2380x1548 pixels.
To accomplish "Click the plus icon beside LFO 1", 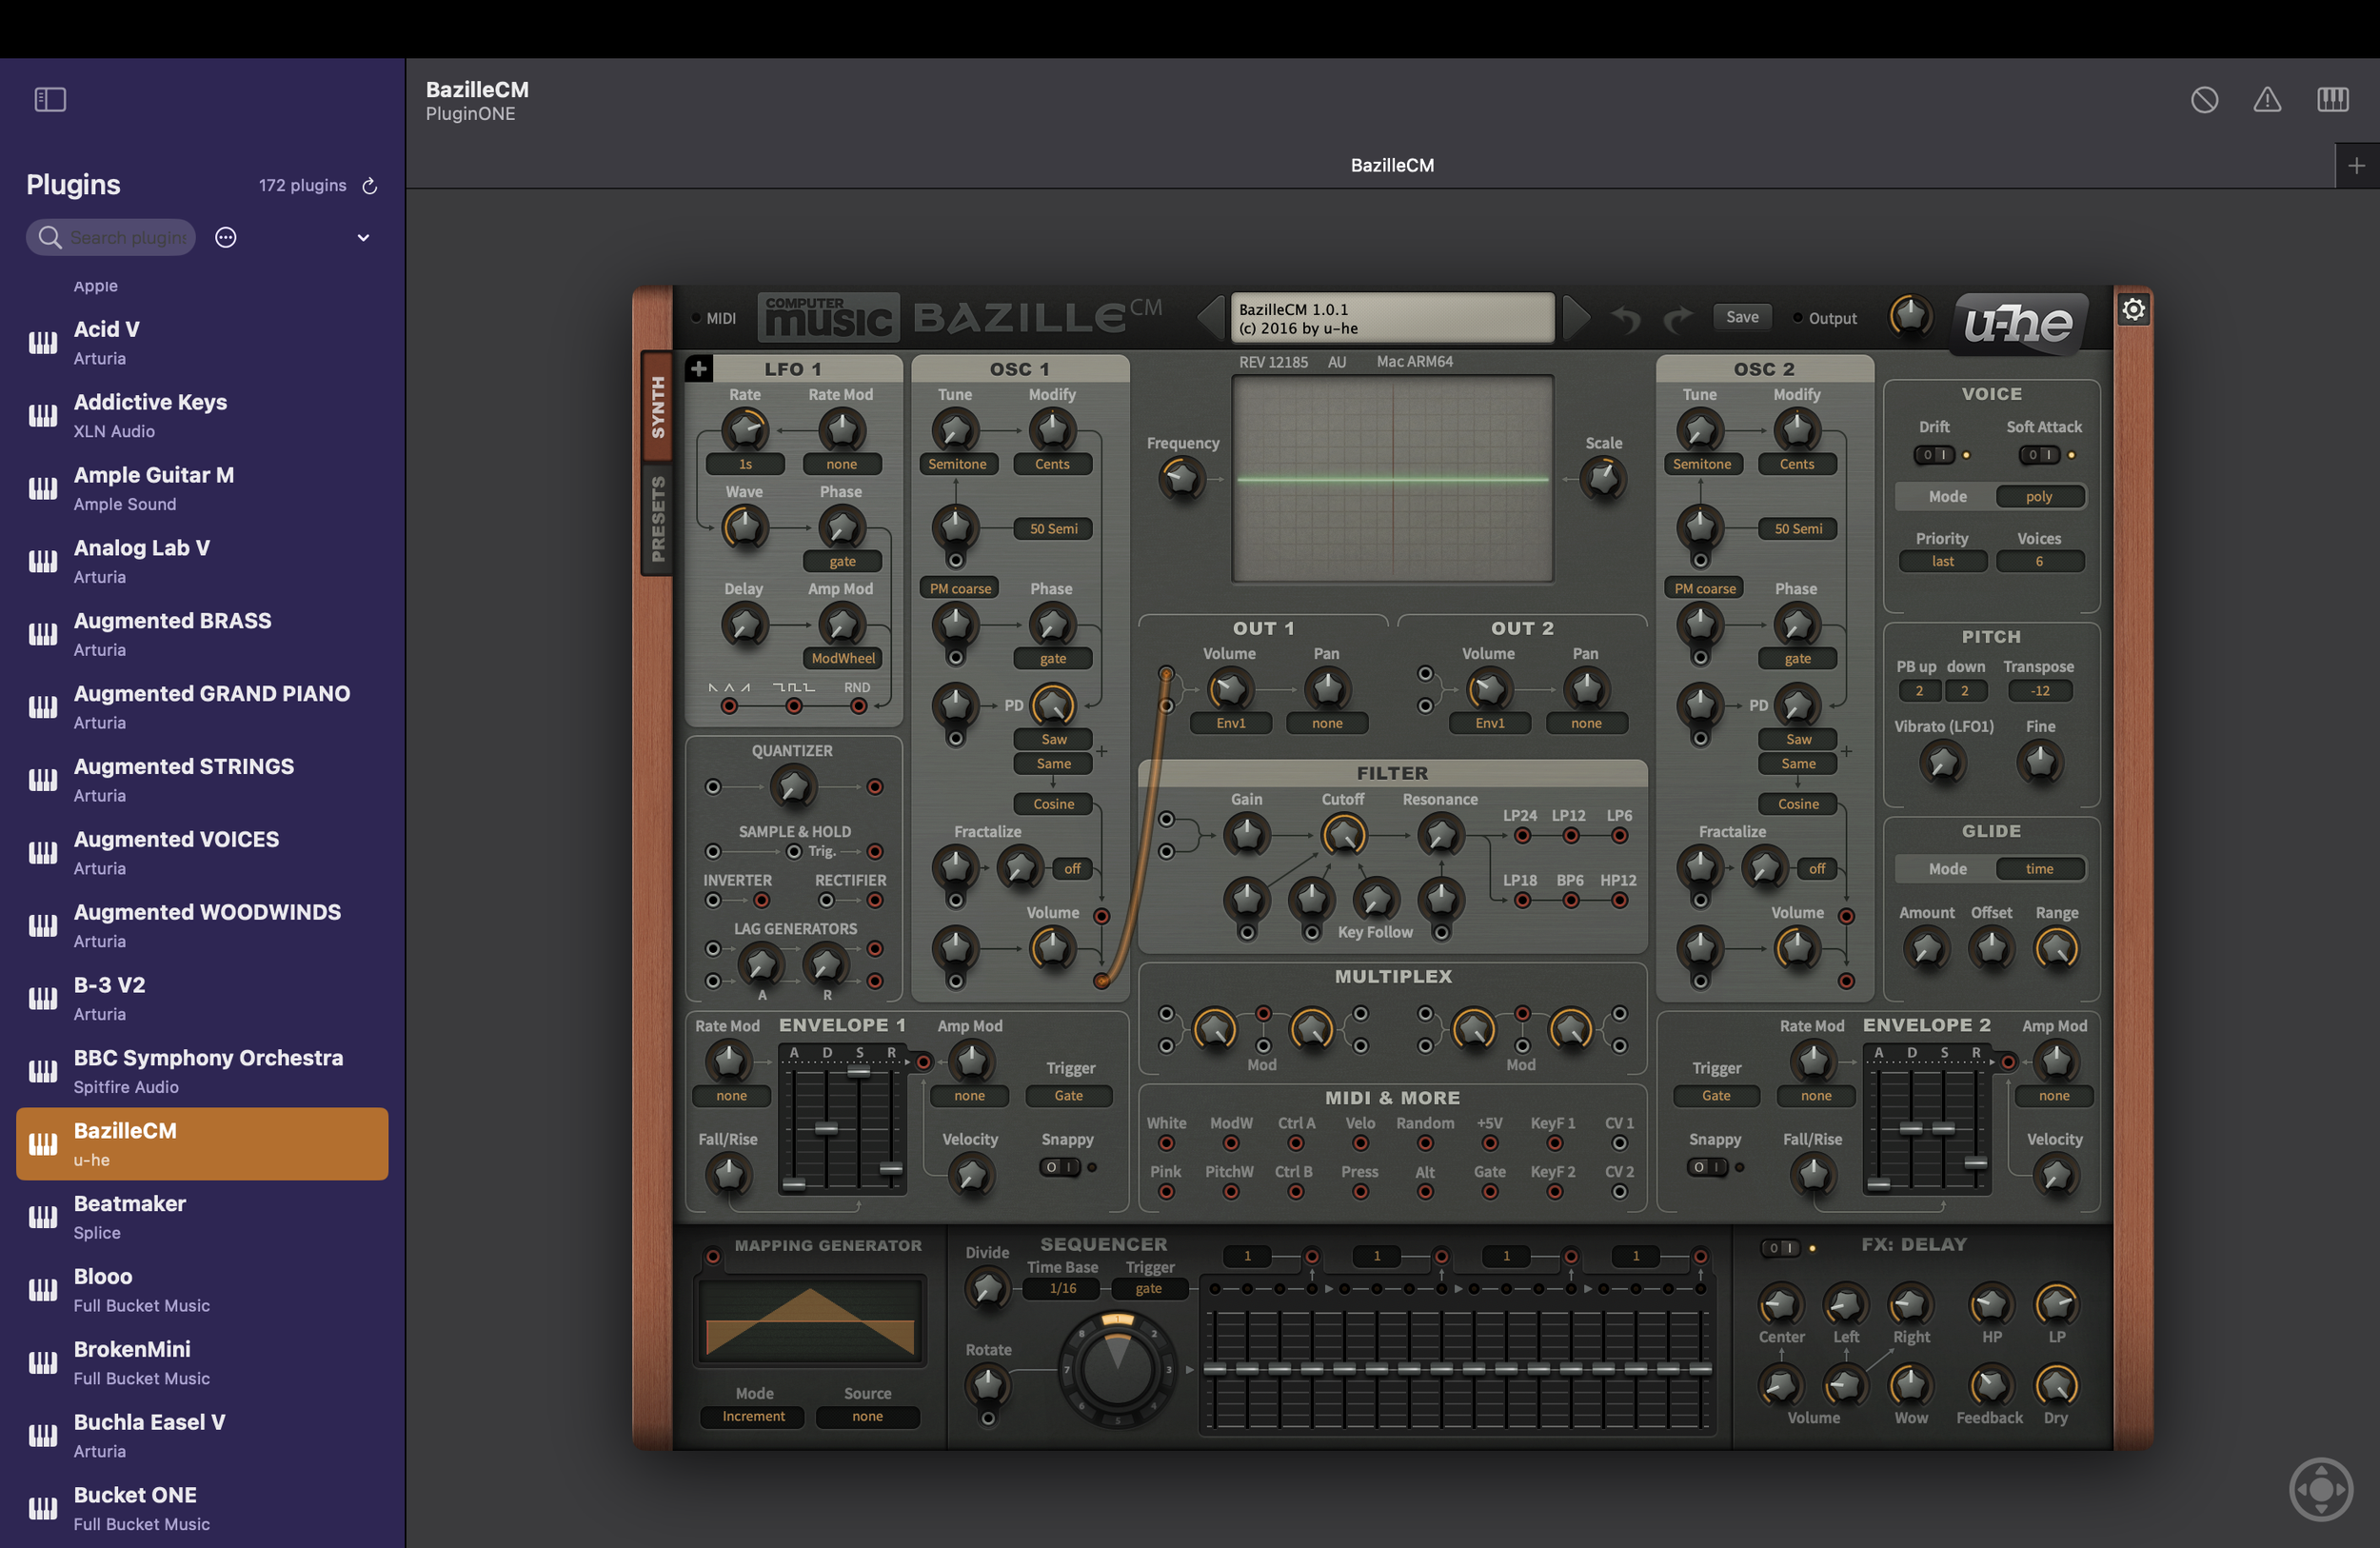I will 699,368.
